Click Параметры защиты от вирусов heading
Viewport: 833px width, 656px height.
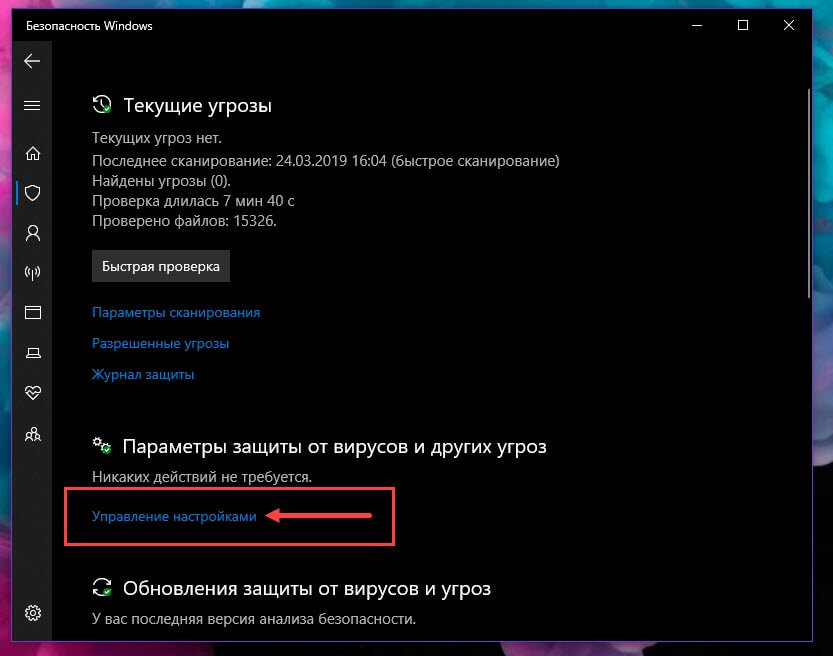[334, 447]
